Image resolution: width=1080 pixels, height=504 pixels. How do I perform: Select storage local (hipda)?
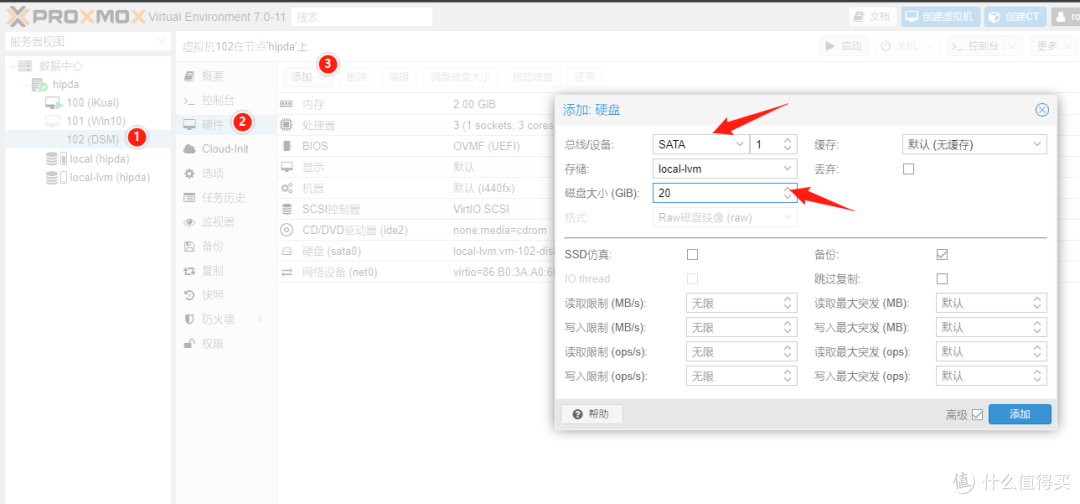pos(99,159)
